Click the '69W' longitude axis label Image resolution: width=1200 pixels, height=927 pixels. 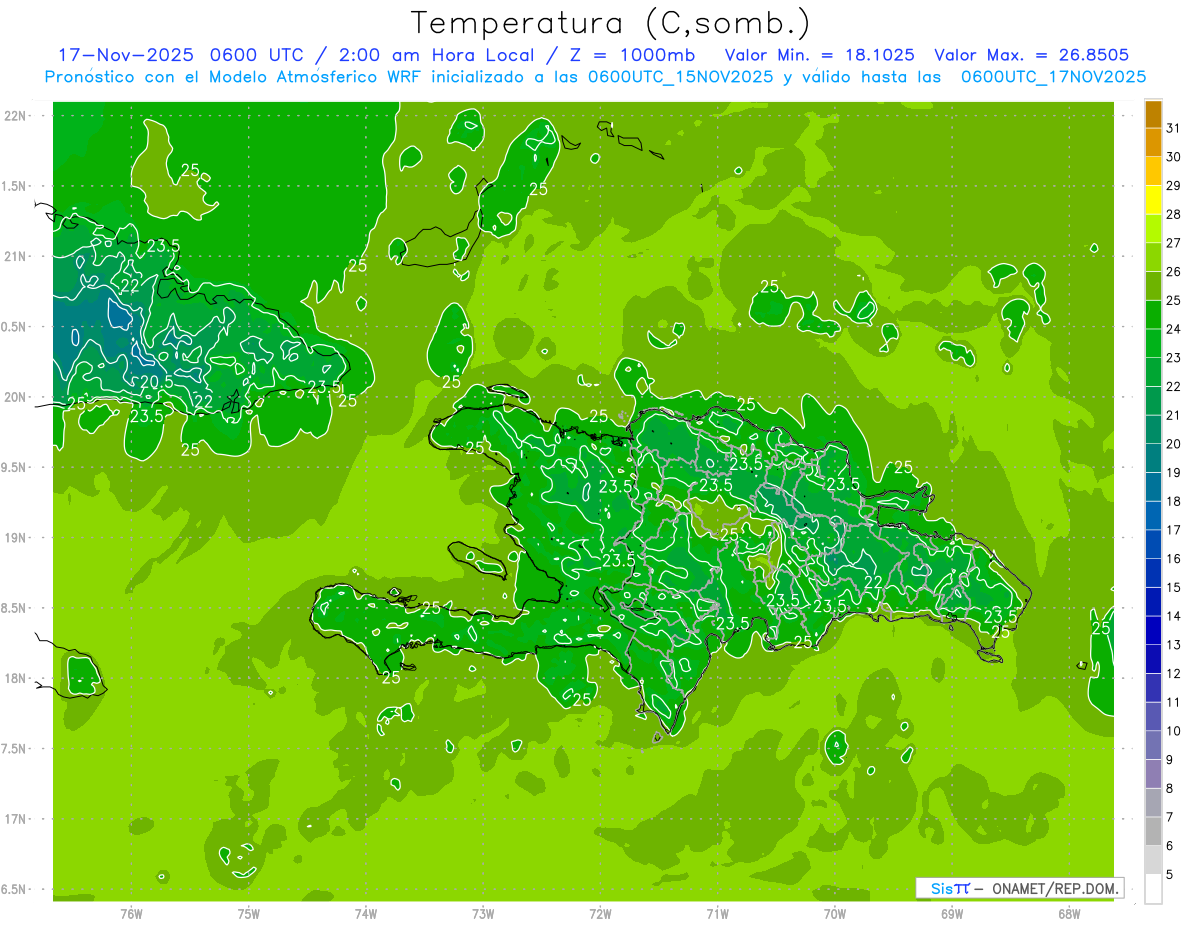(x=952, y=913)
